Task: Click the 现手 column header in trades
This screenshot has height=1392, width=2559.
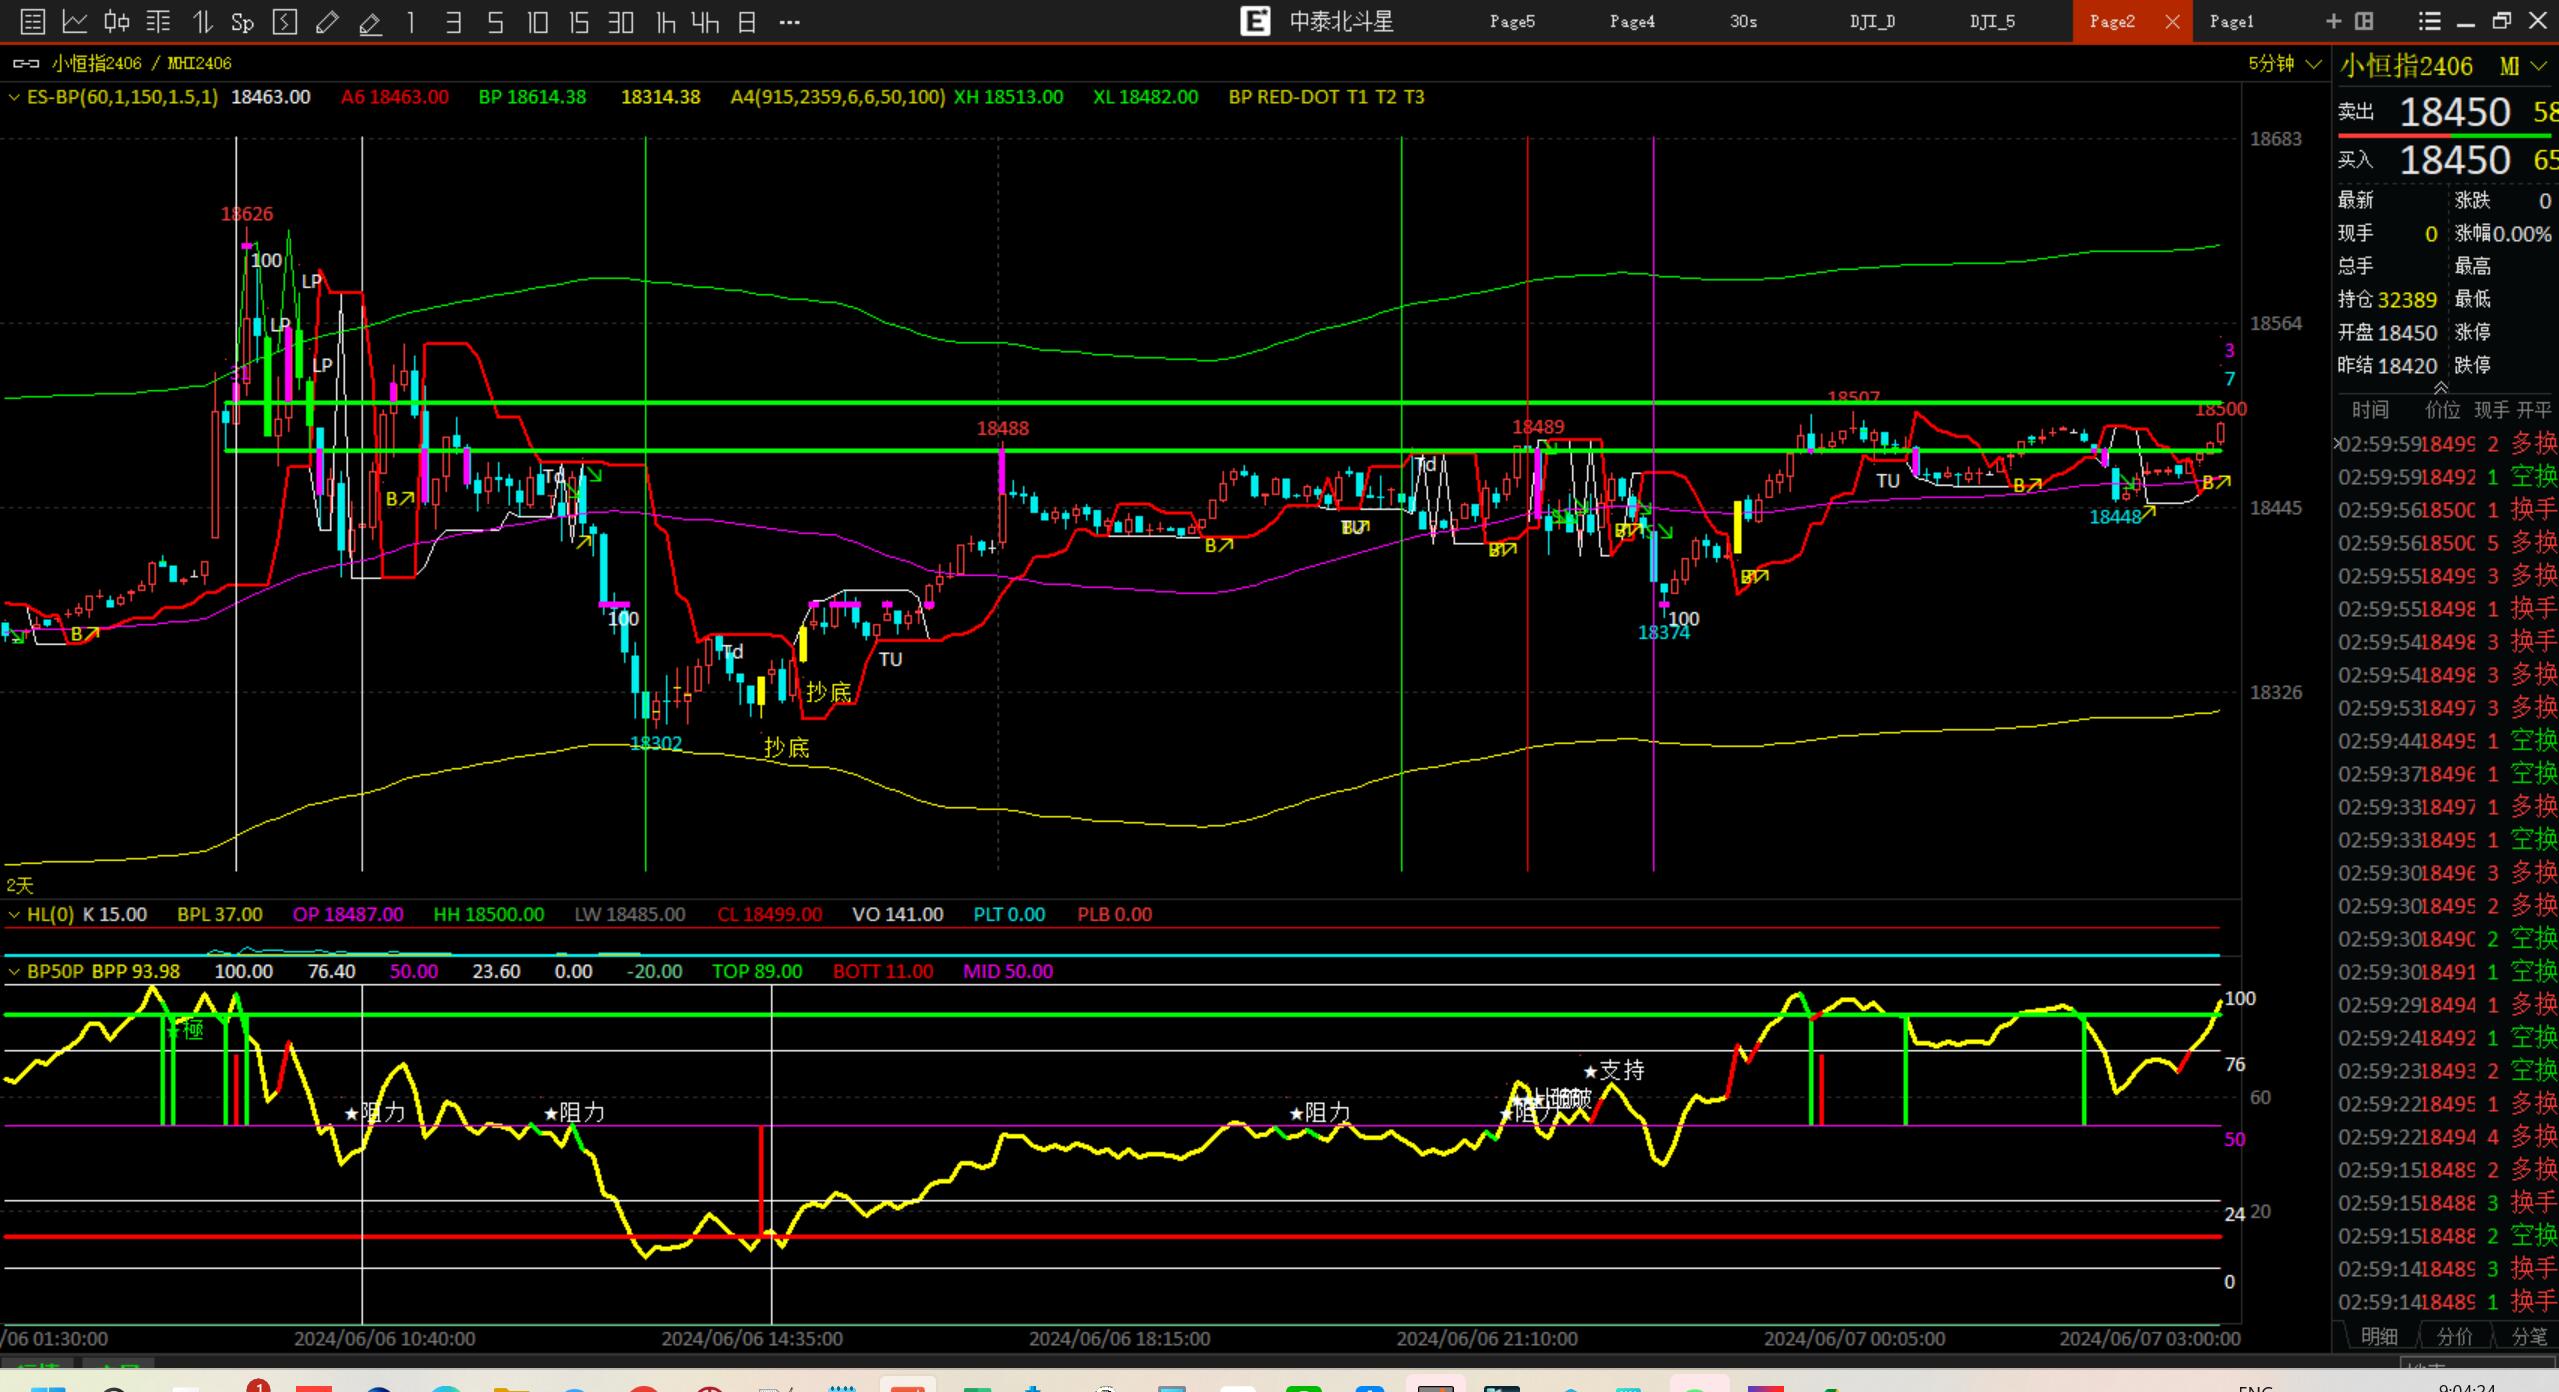Action: [2491, 409]
